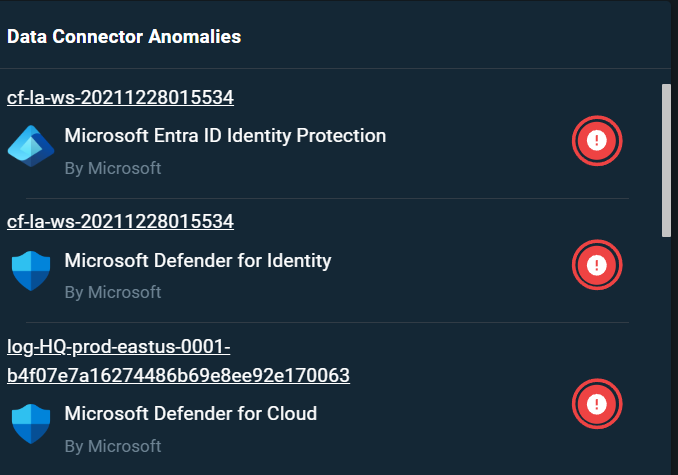Click By Microsoft under Defender for Identity
This screenshot has width=678, height=475.
(x=113, y=293)
